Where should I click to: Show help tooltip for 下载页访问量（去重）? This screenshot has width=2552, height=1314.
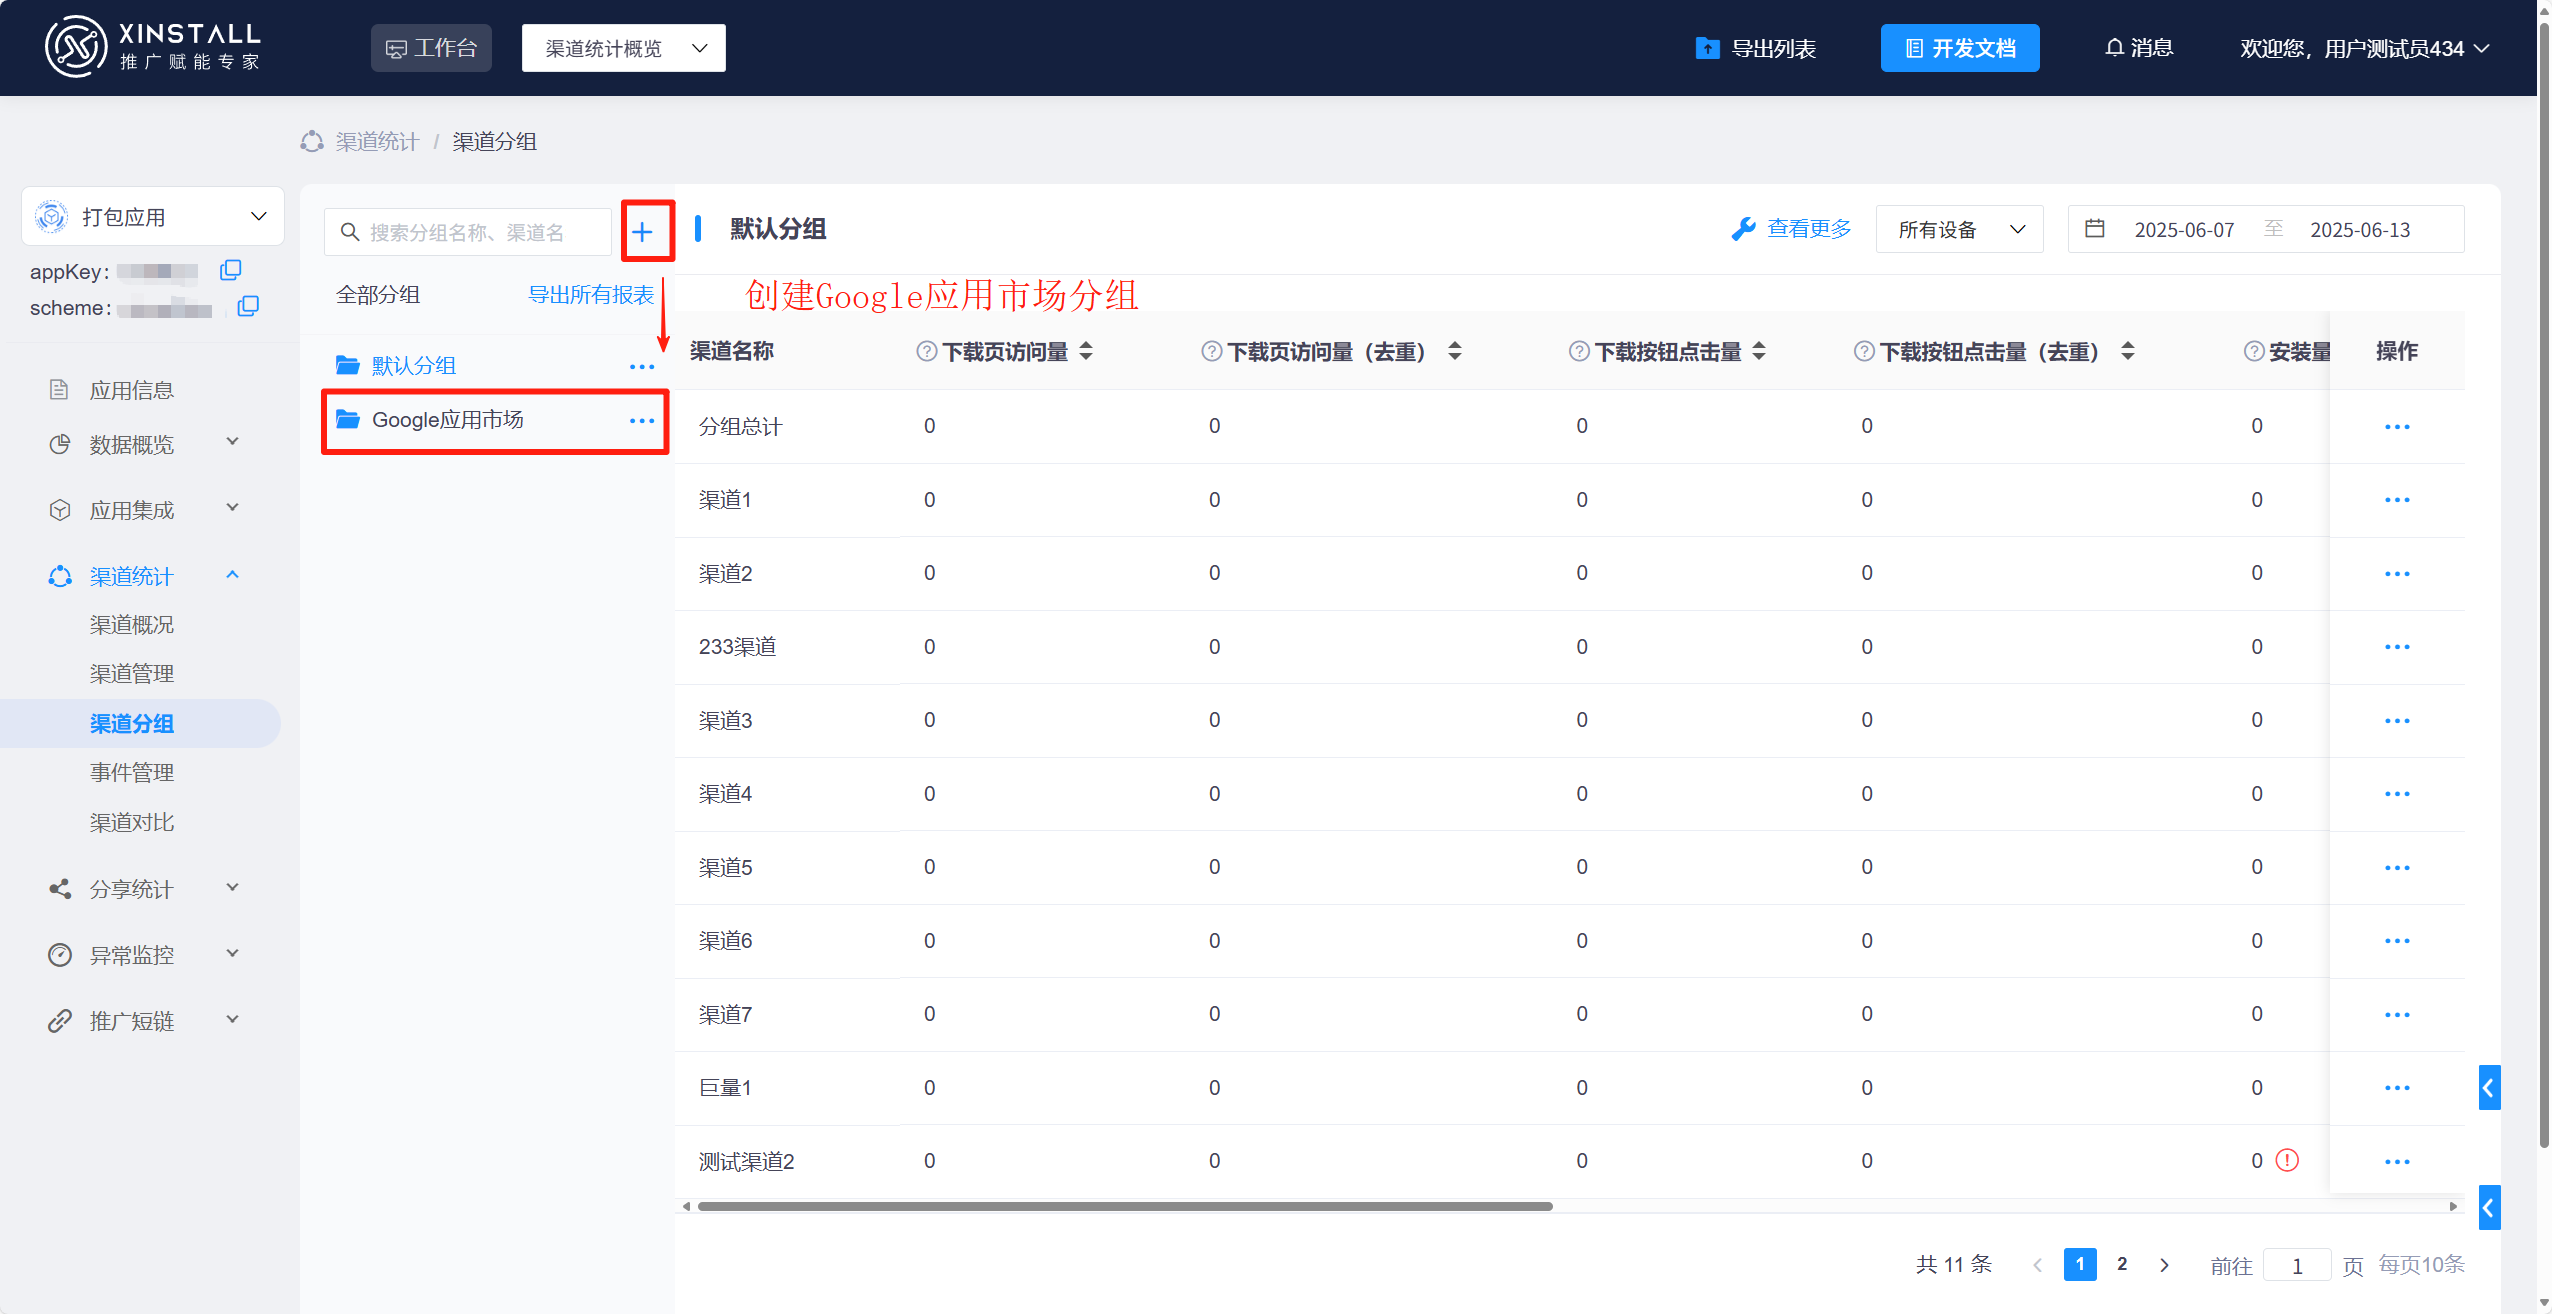pyautogui.click(x=1212, y=351)
